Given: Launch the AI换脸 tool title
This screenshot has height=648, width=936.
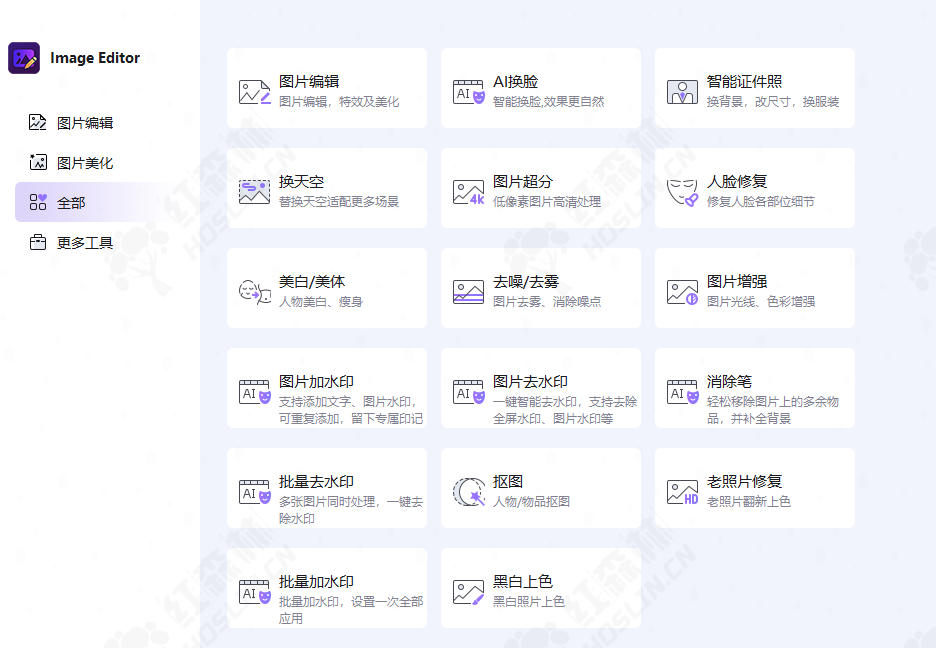Looking at the screenshot, I should pyautogui.click(x=515, y=81).
